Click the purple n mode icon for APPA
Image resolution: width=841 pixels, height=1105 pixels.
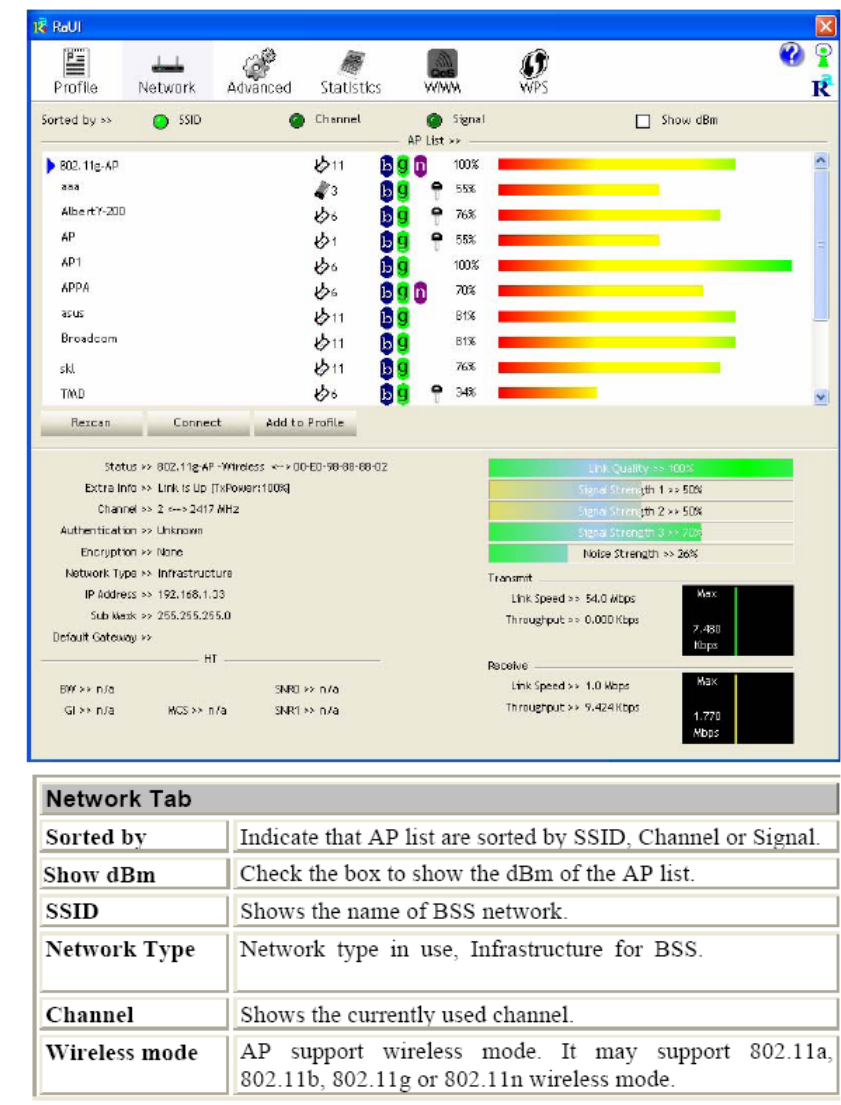pyautogui.click(x=420, y=292)
